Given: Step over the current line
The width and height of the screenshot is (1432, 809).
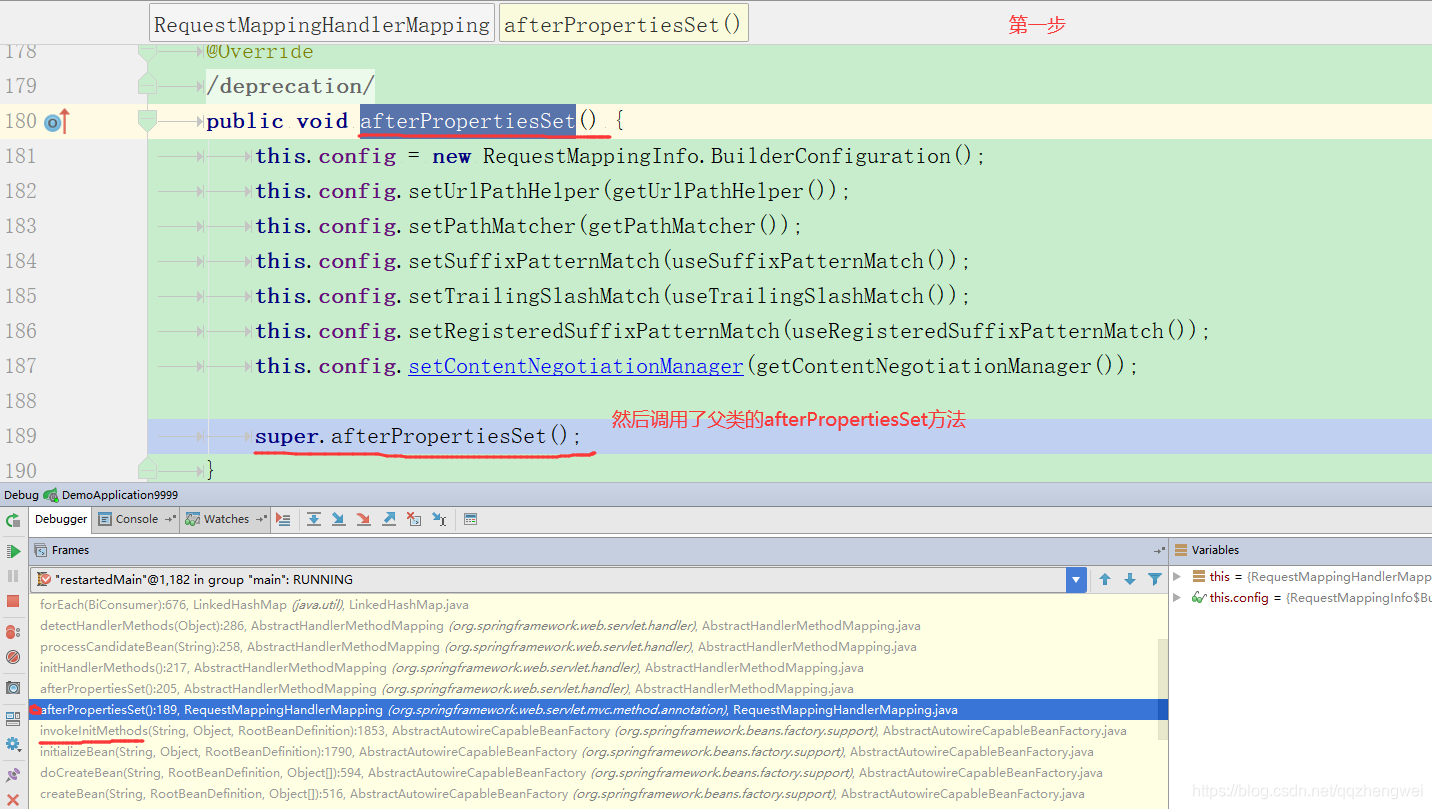Looking at the screenshot, I should click(x=314, y=519).
